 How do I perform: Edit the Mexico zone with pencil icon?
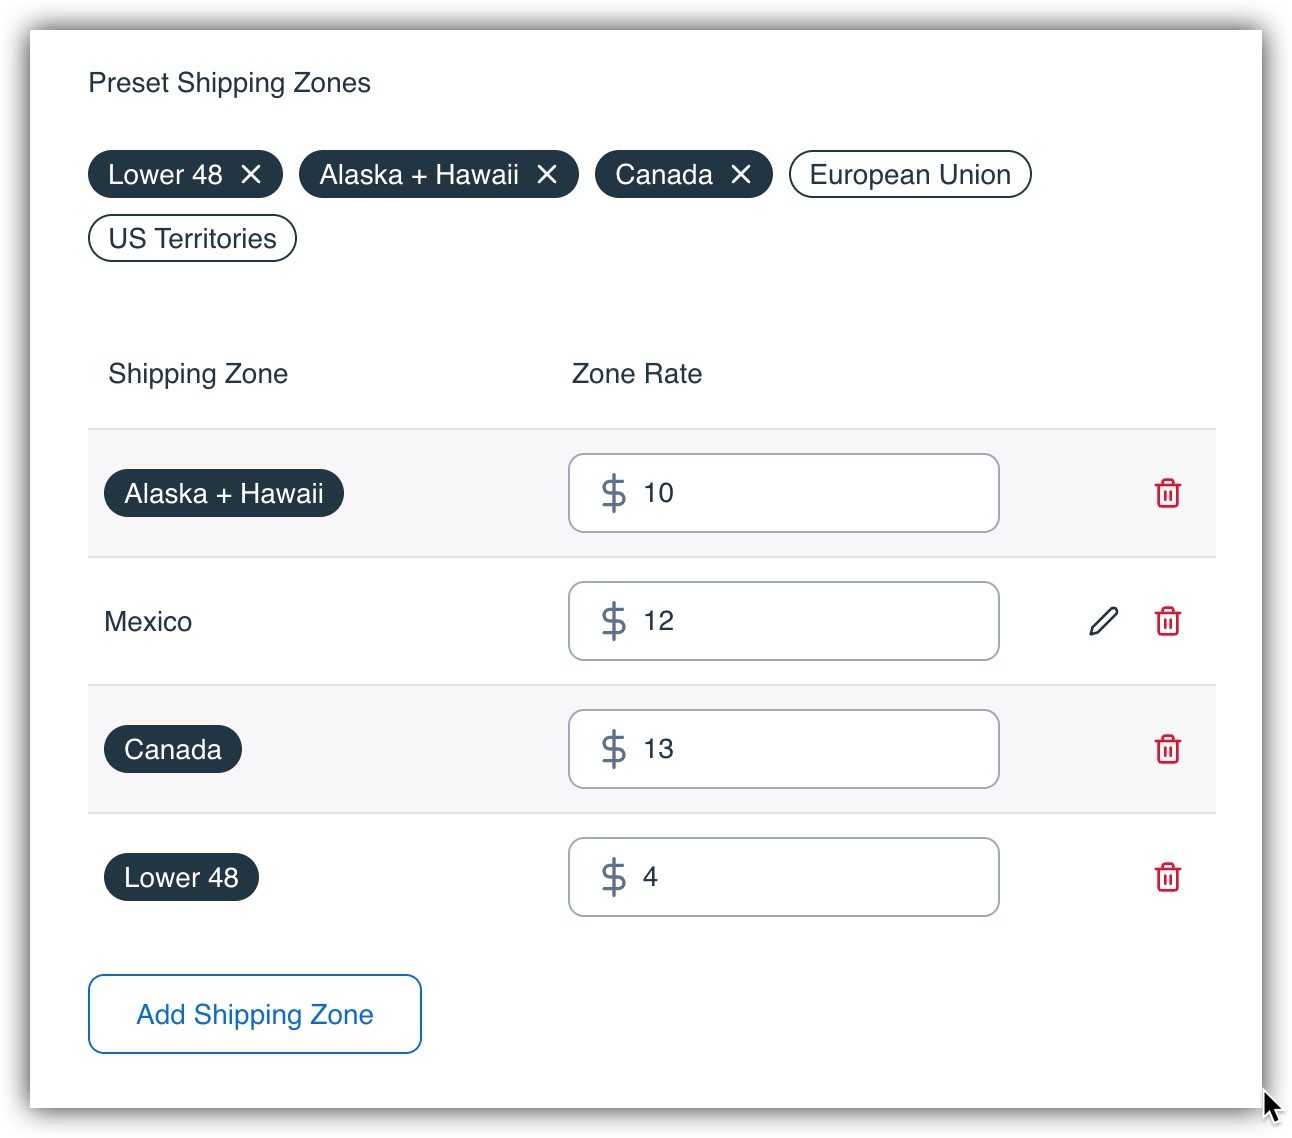click(1103, 621)
